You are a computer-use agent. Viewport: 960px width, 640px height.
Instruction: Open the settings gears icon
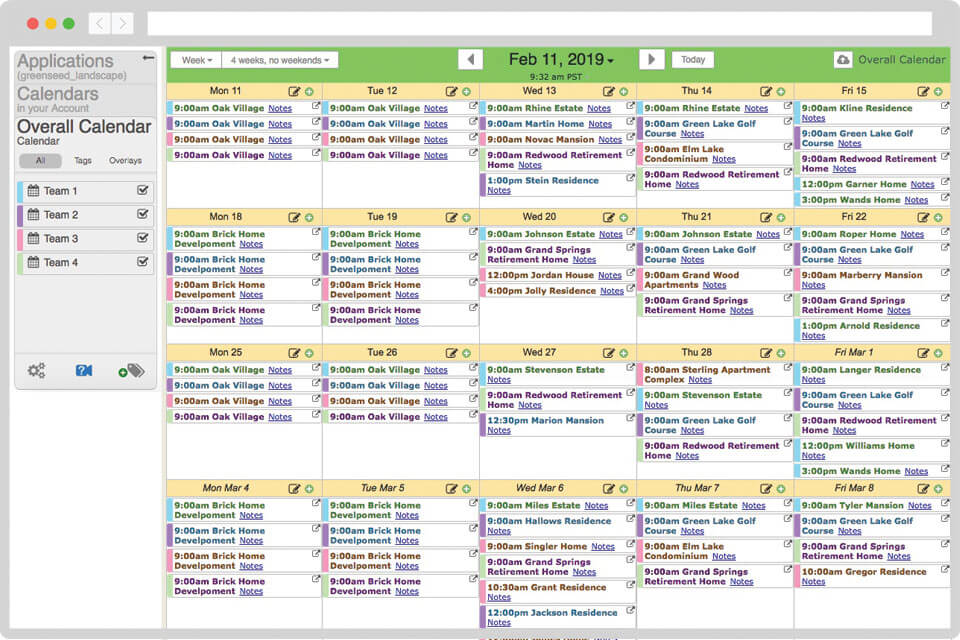36,370
